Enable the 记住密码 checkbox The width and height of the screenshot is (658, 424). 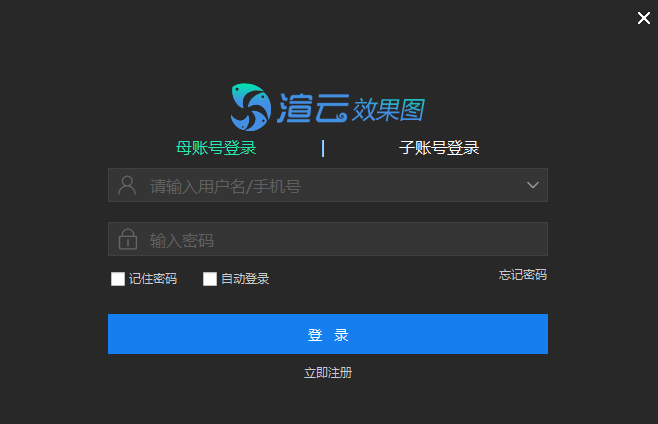(118, 279)
